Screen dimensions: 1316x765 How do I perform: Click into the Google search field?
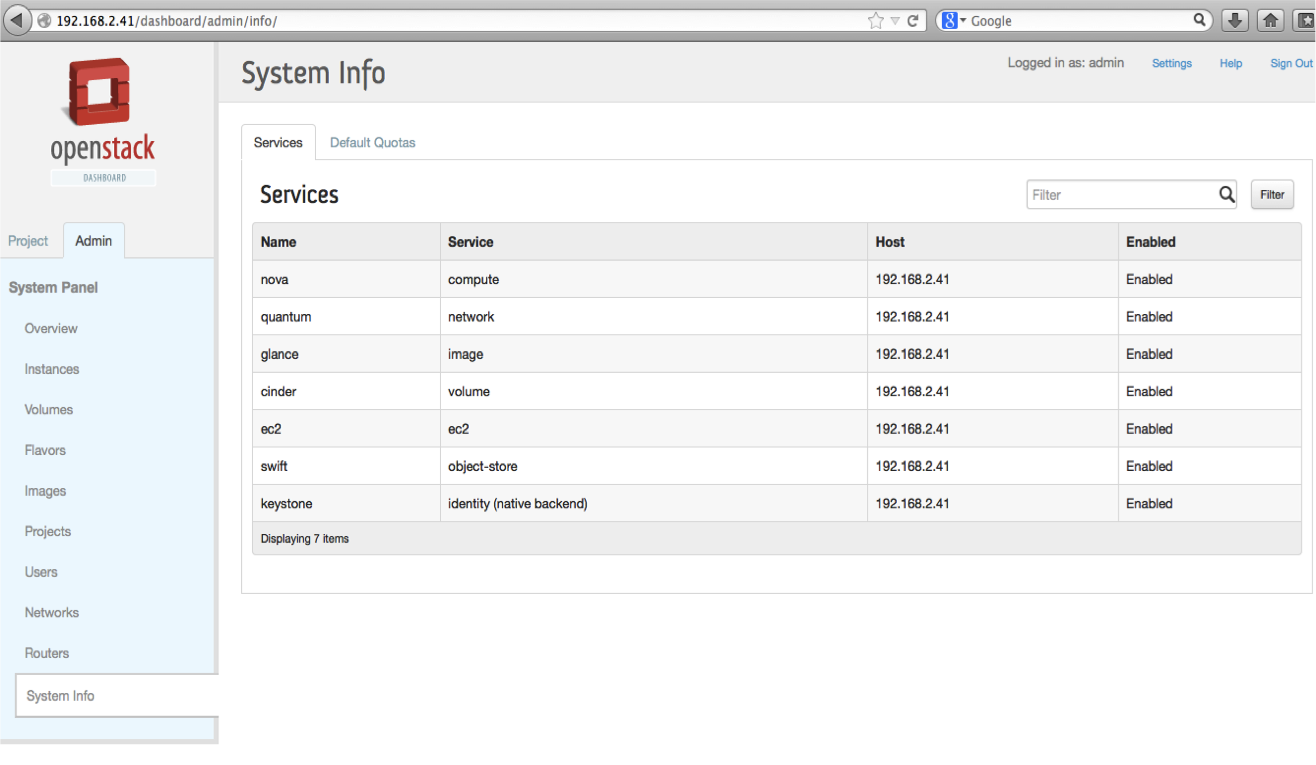(x=1080, y=21)
